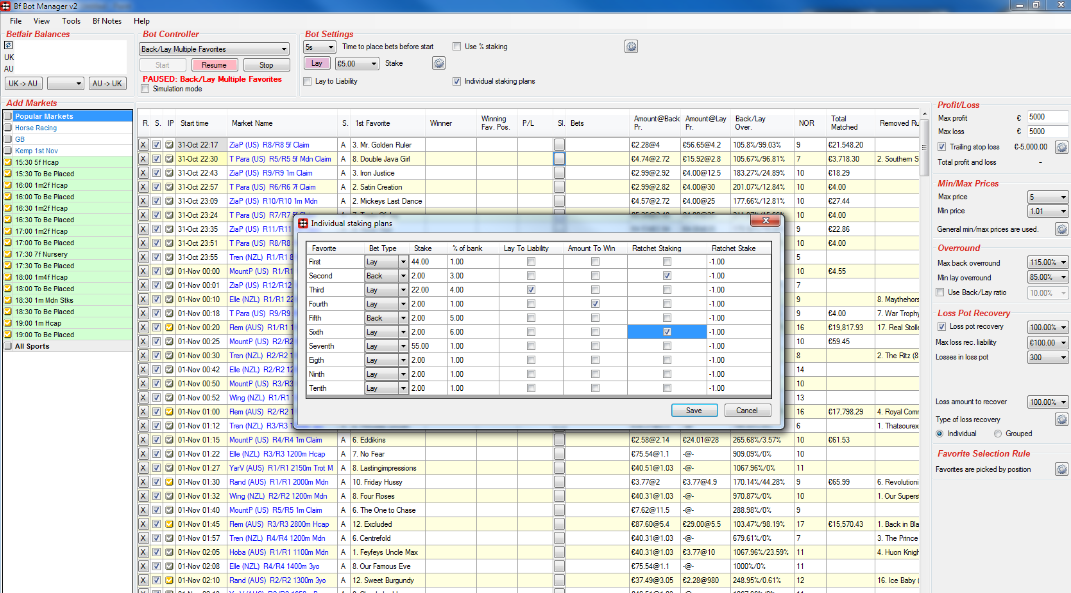Toggle Lay to Liability checkbox in Bot Settings

(x=307, y=81)
